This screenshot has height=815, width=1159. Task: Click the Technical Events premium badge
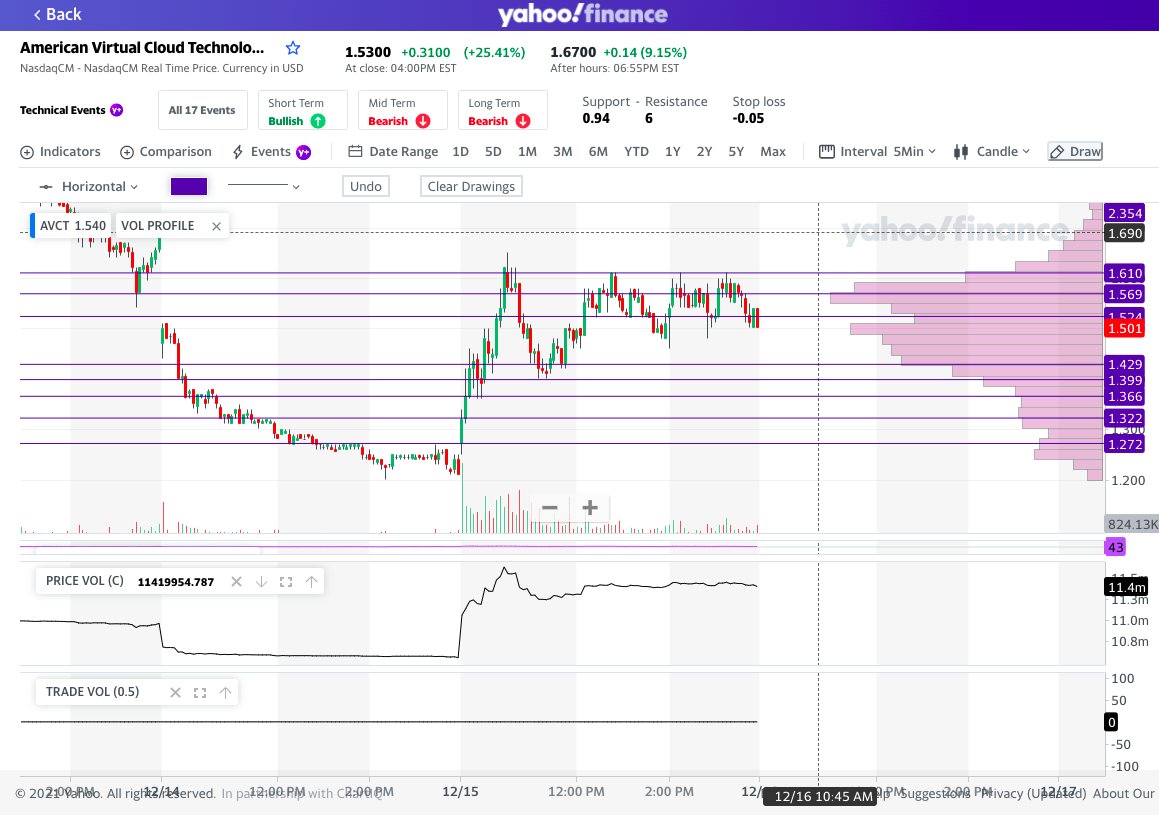click(117, 110)
